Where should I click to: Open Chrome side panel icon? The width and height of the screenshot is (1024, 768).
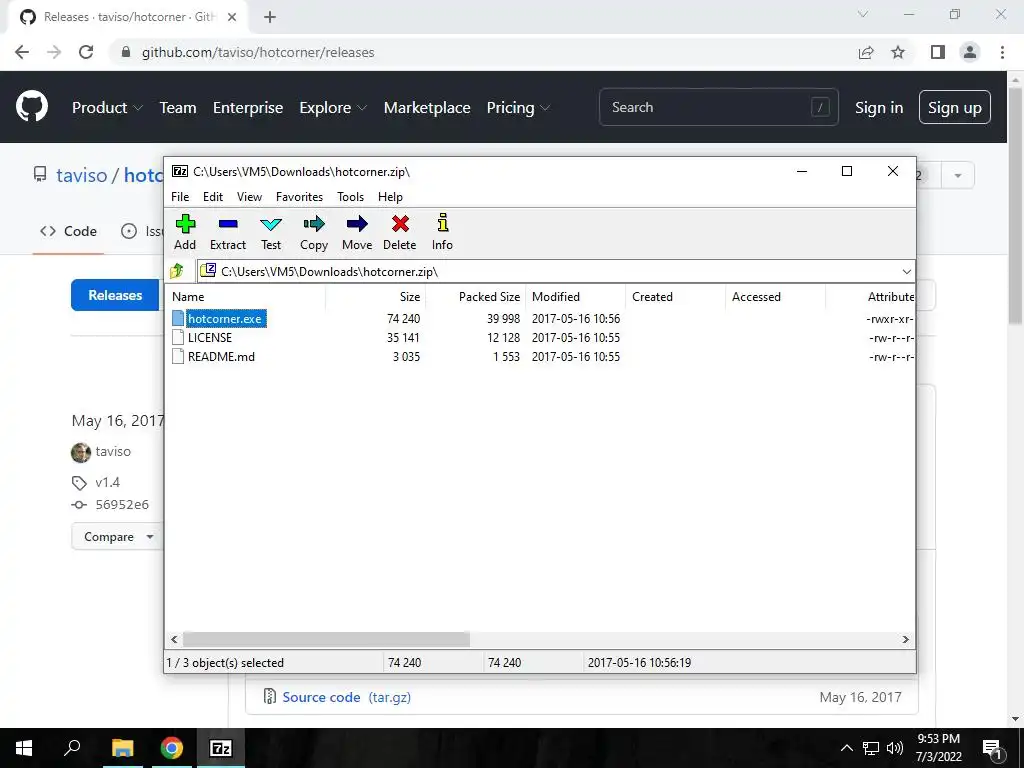[x=938, y=52]
